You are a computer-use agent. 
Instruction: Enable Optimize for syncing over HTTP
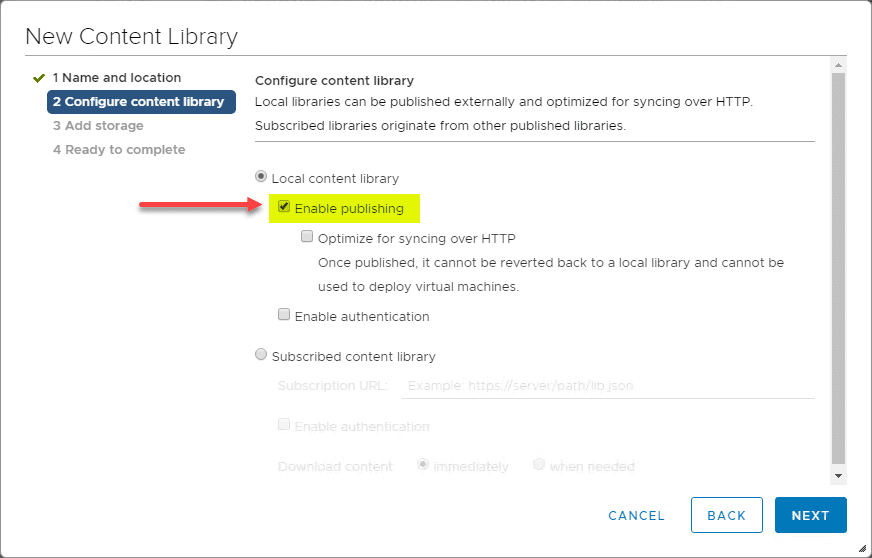308,238
